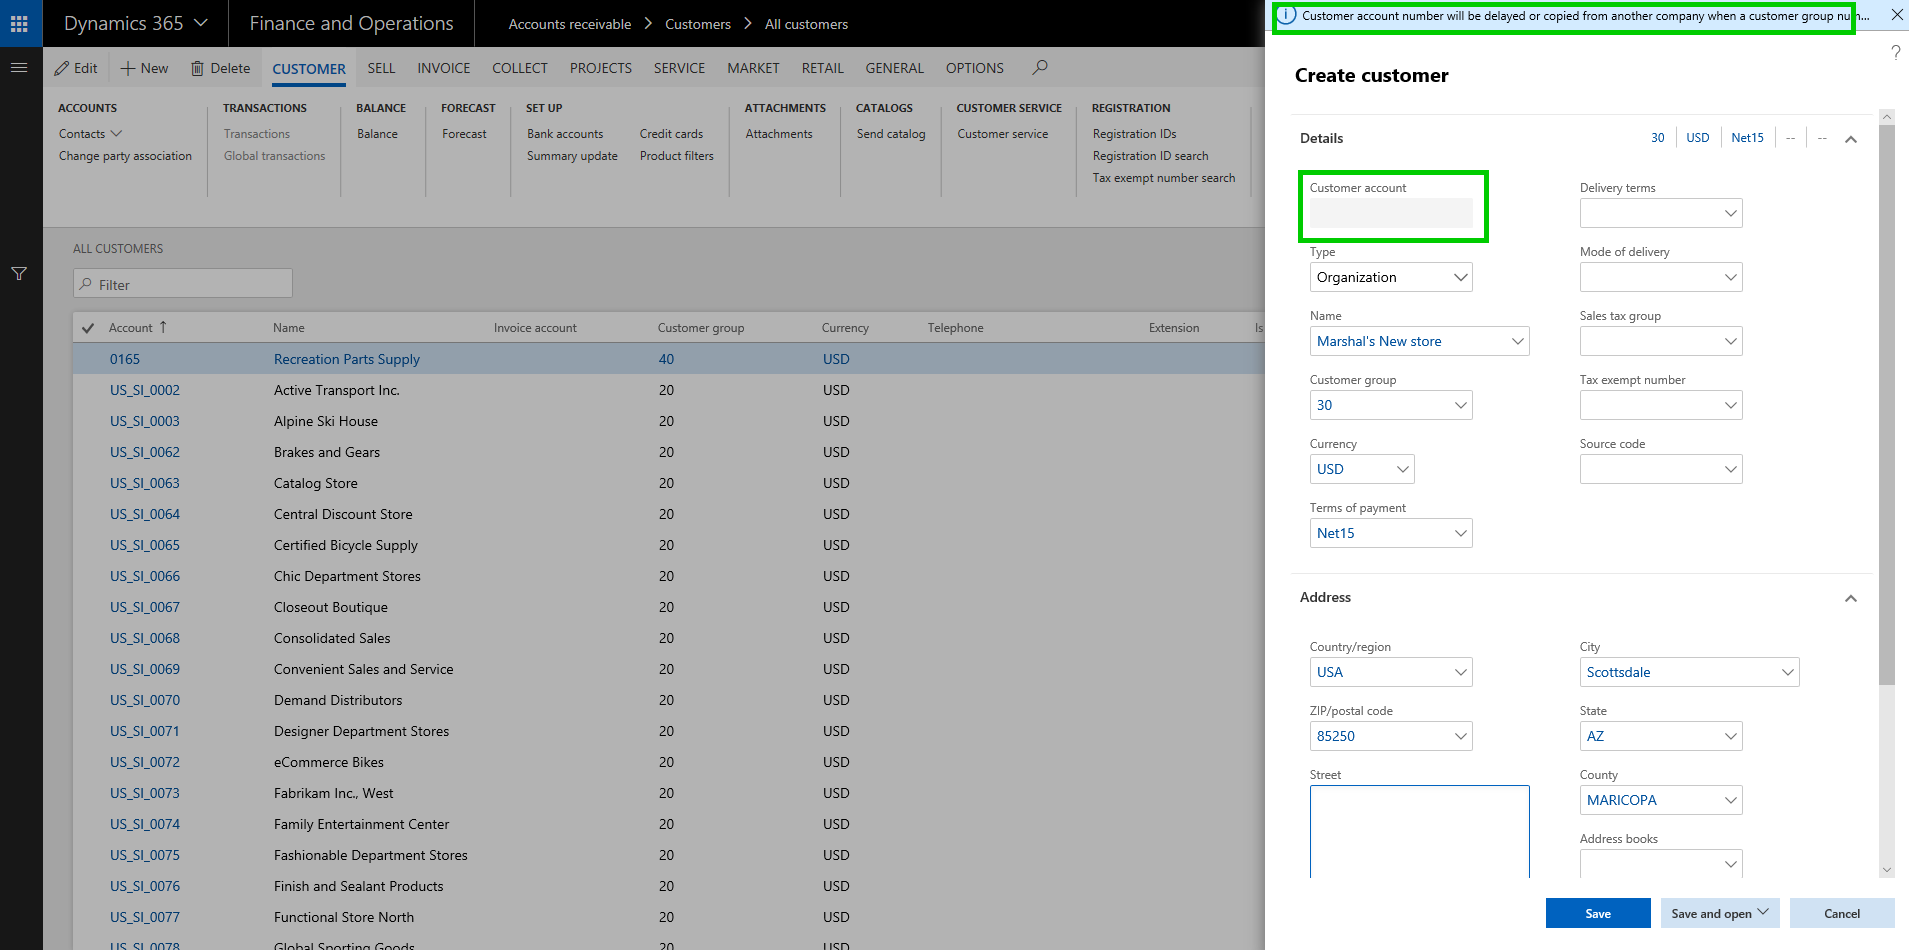Dismiss the info notification message

coord(1896,15)
